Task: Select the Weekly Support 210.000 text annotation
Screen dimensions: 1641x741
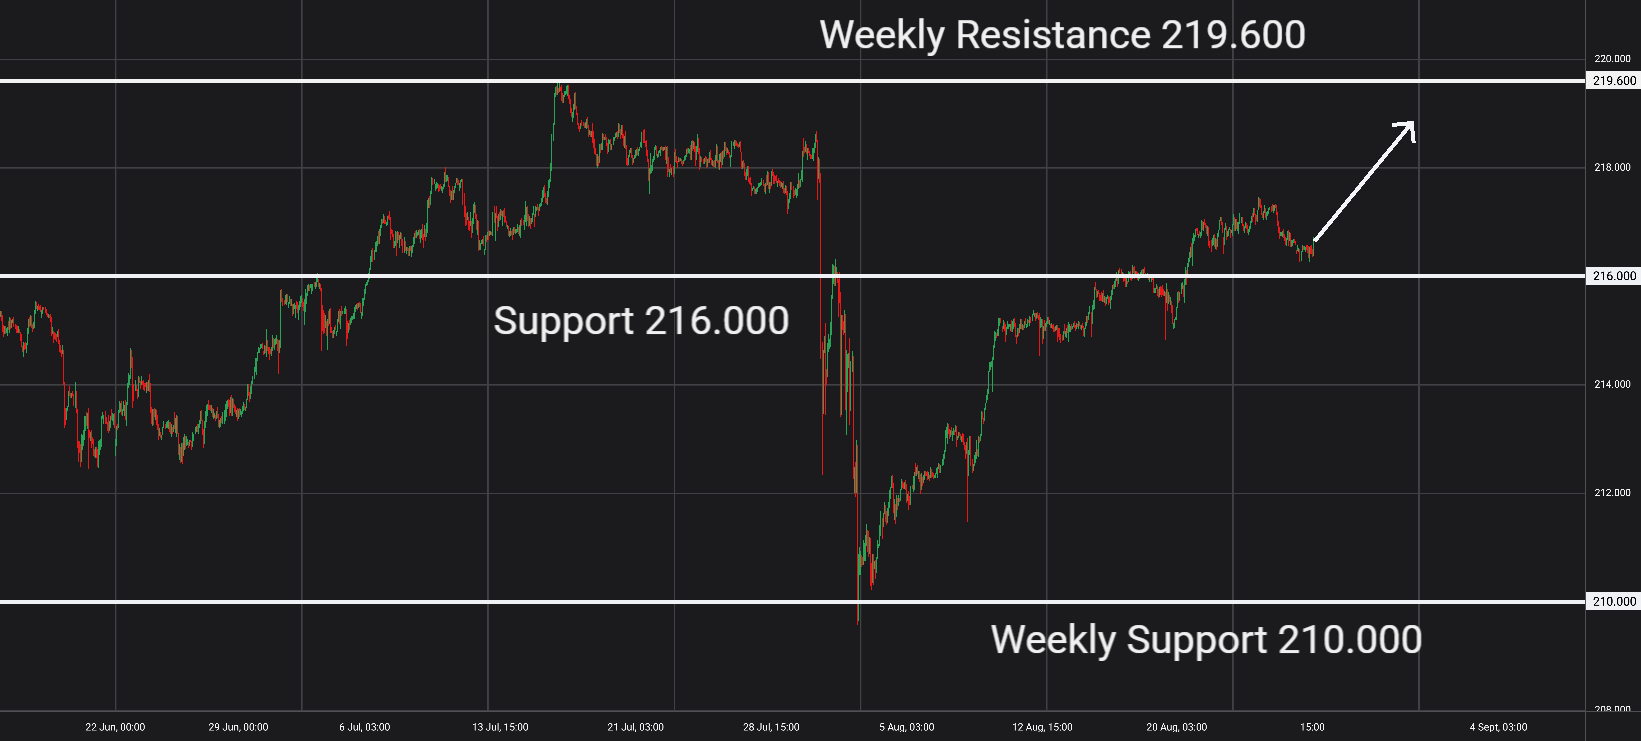Action: pos(1206,640)
